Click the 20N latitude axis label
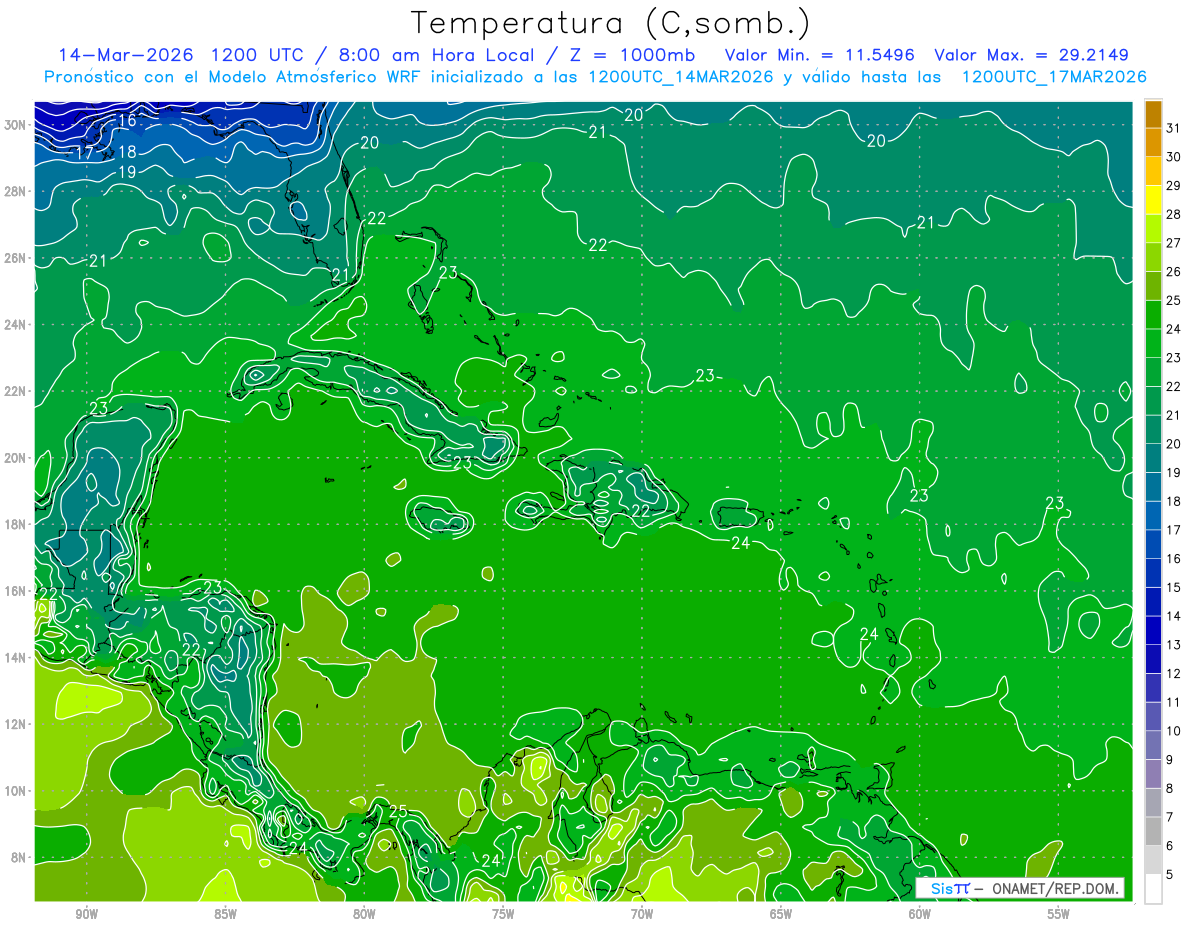 16,458
